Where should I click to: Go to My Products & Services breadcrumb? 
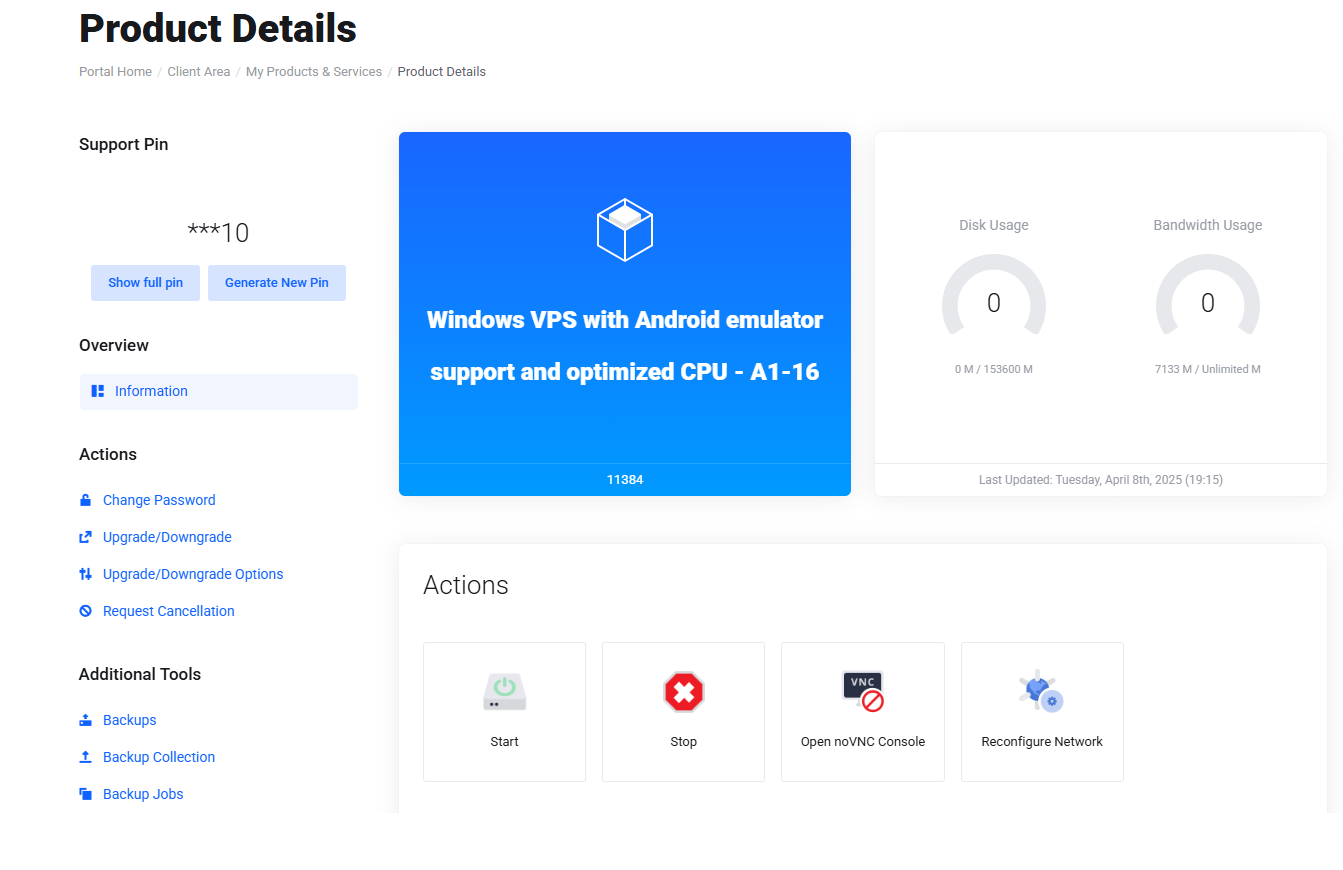[x=314, y=72]
